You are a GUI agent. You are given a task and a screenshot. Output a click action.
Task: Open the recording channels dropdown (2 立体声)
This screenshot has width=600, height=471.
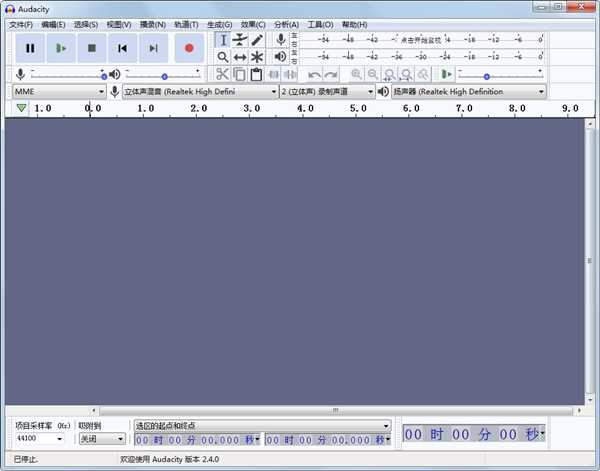(328, 92)
